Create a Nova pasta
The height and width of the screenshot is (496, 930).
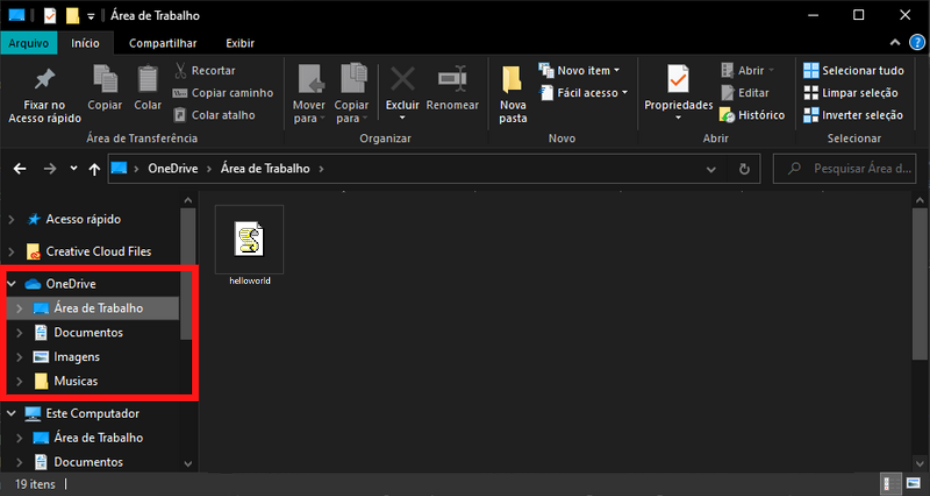pos(513,95)
